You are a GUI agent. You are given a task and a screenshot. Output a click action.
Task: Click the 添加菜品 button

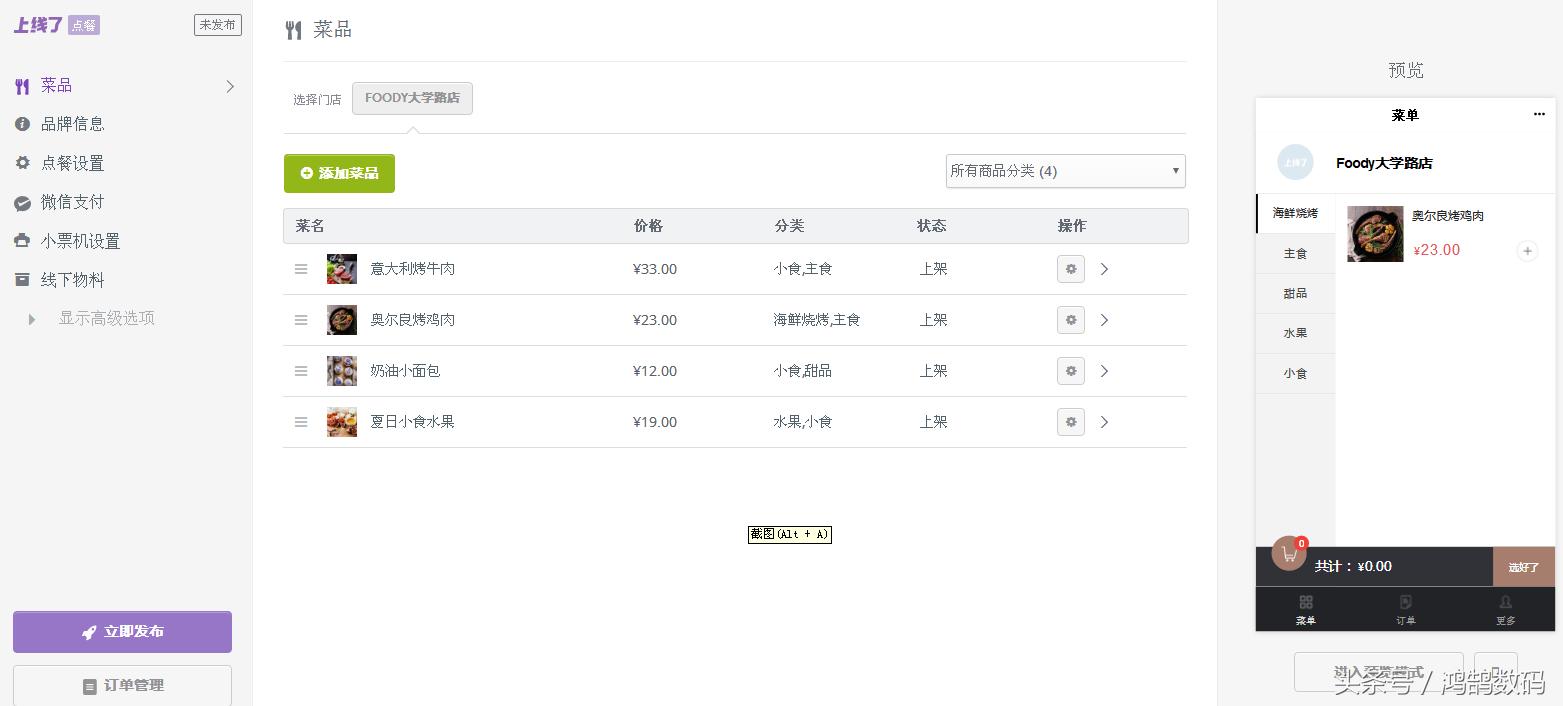coord(339,173)
